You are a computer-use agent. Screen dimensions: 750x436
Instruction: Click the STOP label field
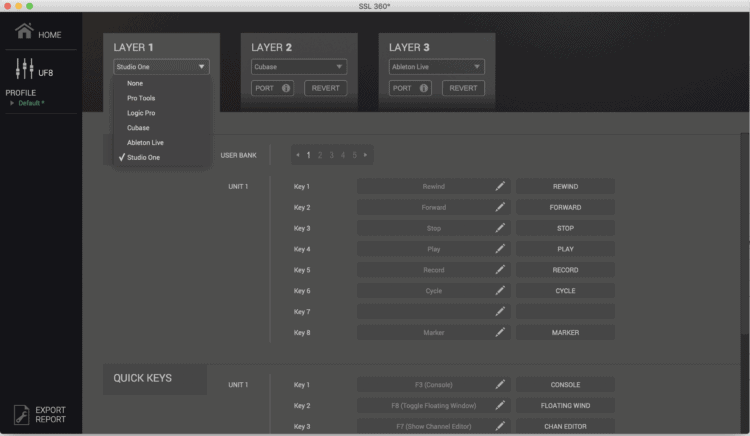pyautogui.click(x=565, y=228)
